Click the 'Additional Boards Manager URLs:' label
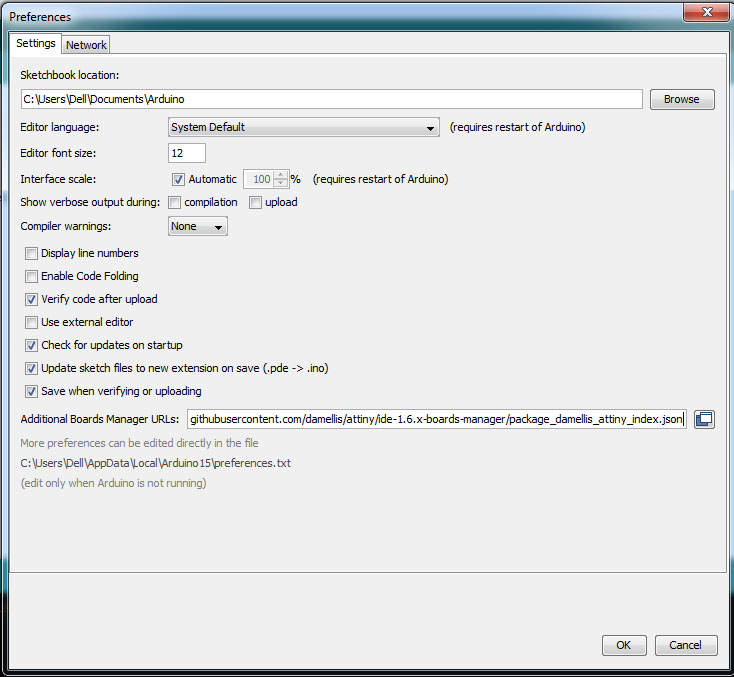 100,419
